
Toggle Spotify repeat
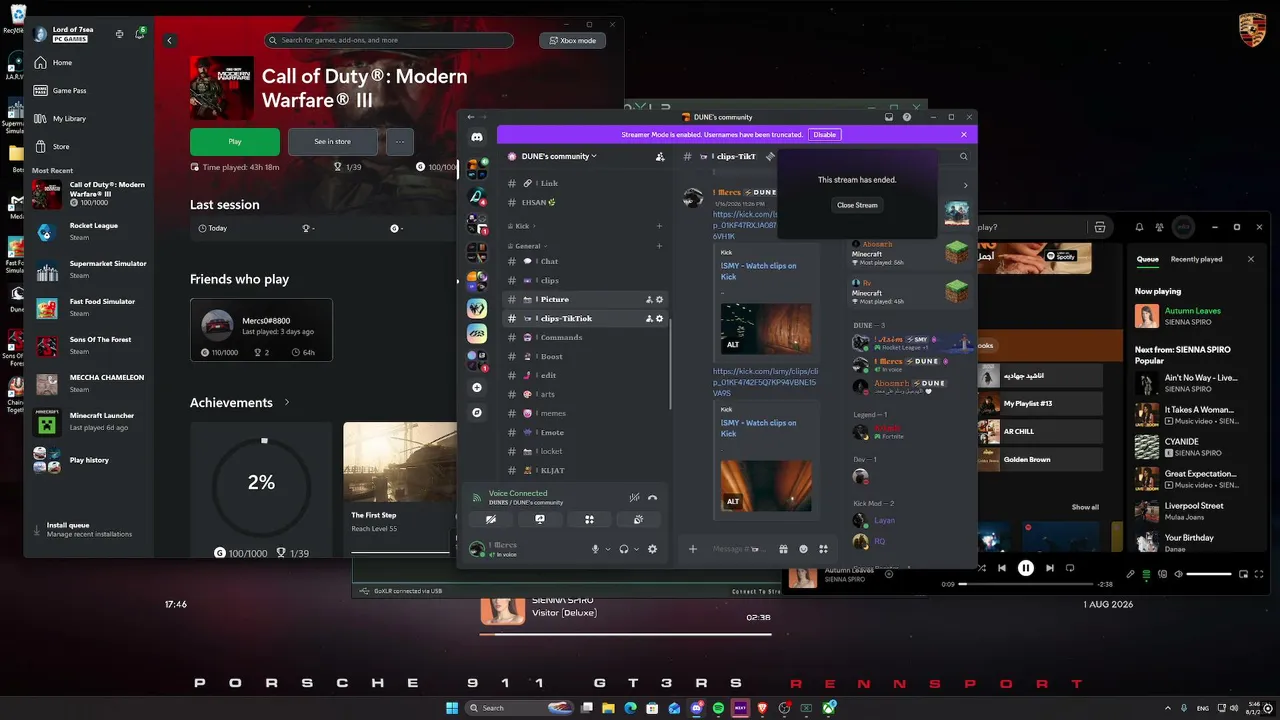click(1070, 568)
